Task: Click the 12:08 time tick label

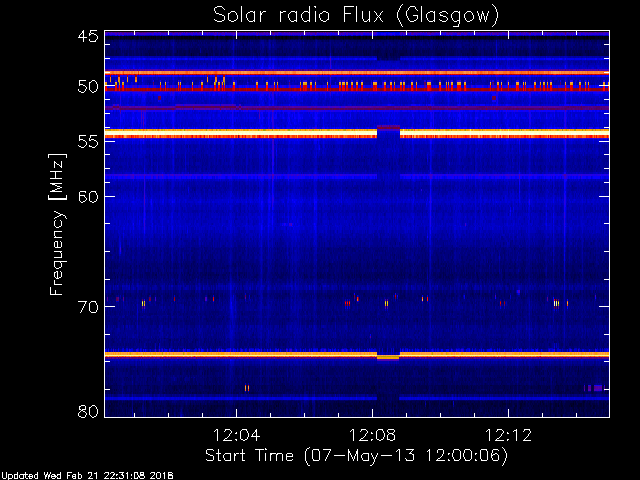Action: 372,435
